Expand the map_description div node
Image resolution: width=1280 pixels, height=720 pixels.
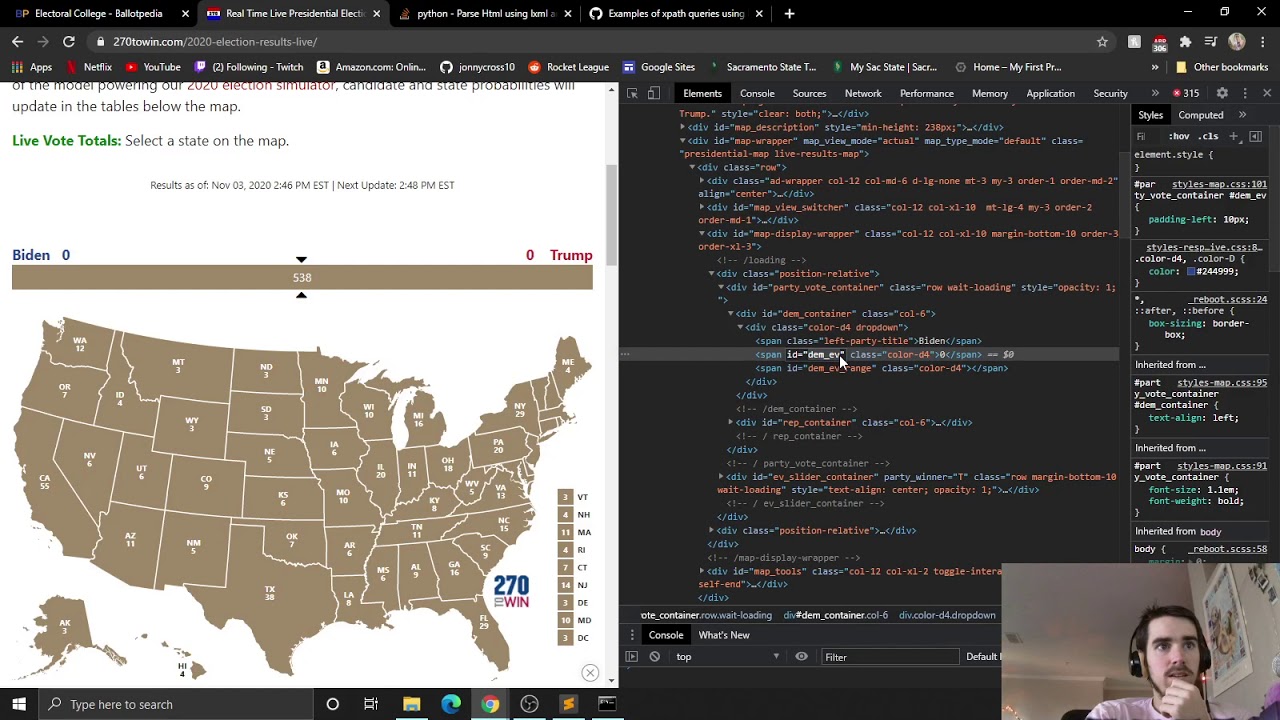point(683,127)
